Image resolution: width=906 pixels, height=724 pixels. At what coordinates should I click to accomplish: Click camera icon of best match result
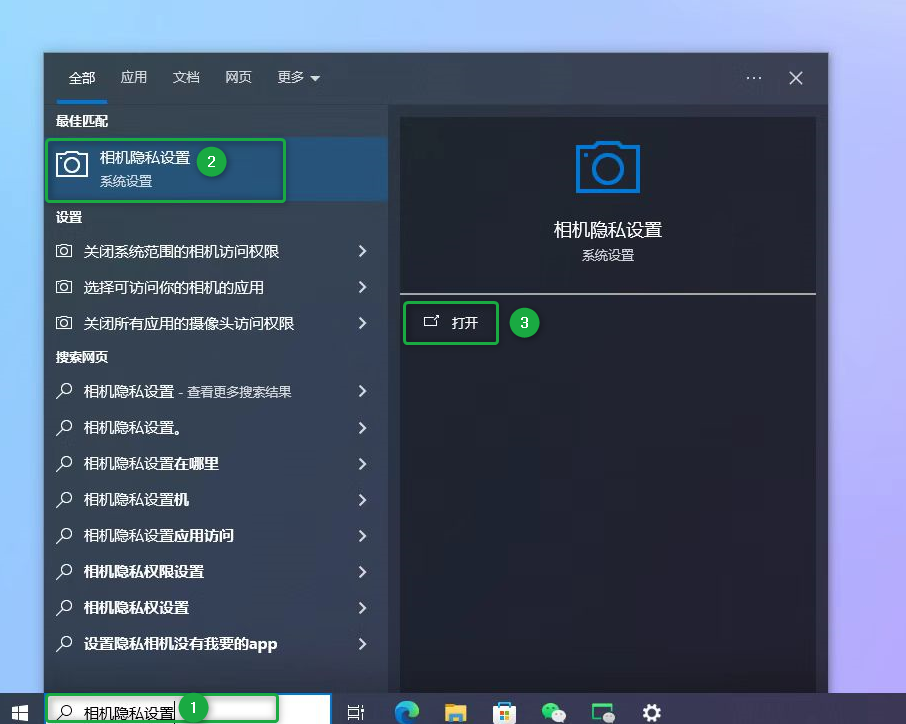(72, 164)
